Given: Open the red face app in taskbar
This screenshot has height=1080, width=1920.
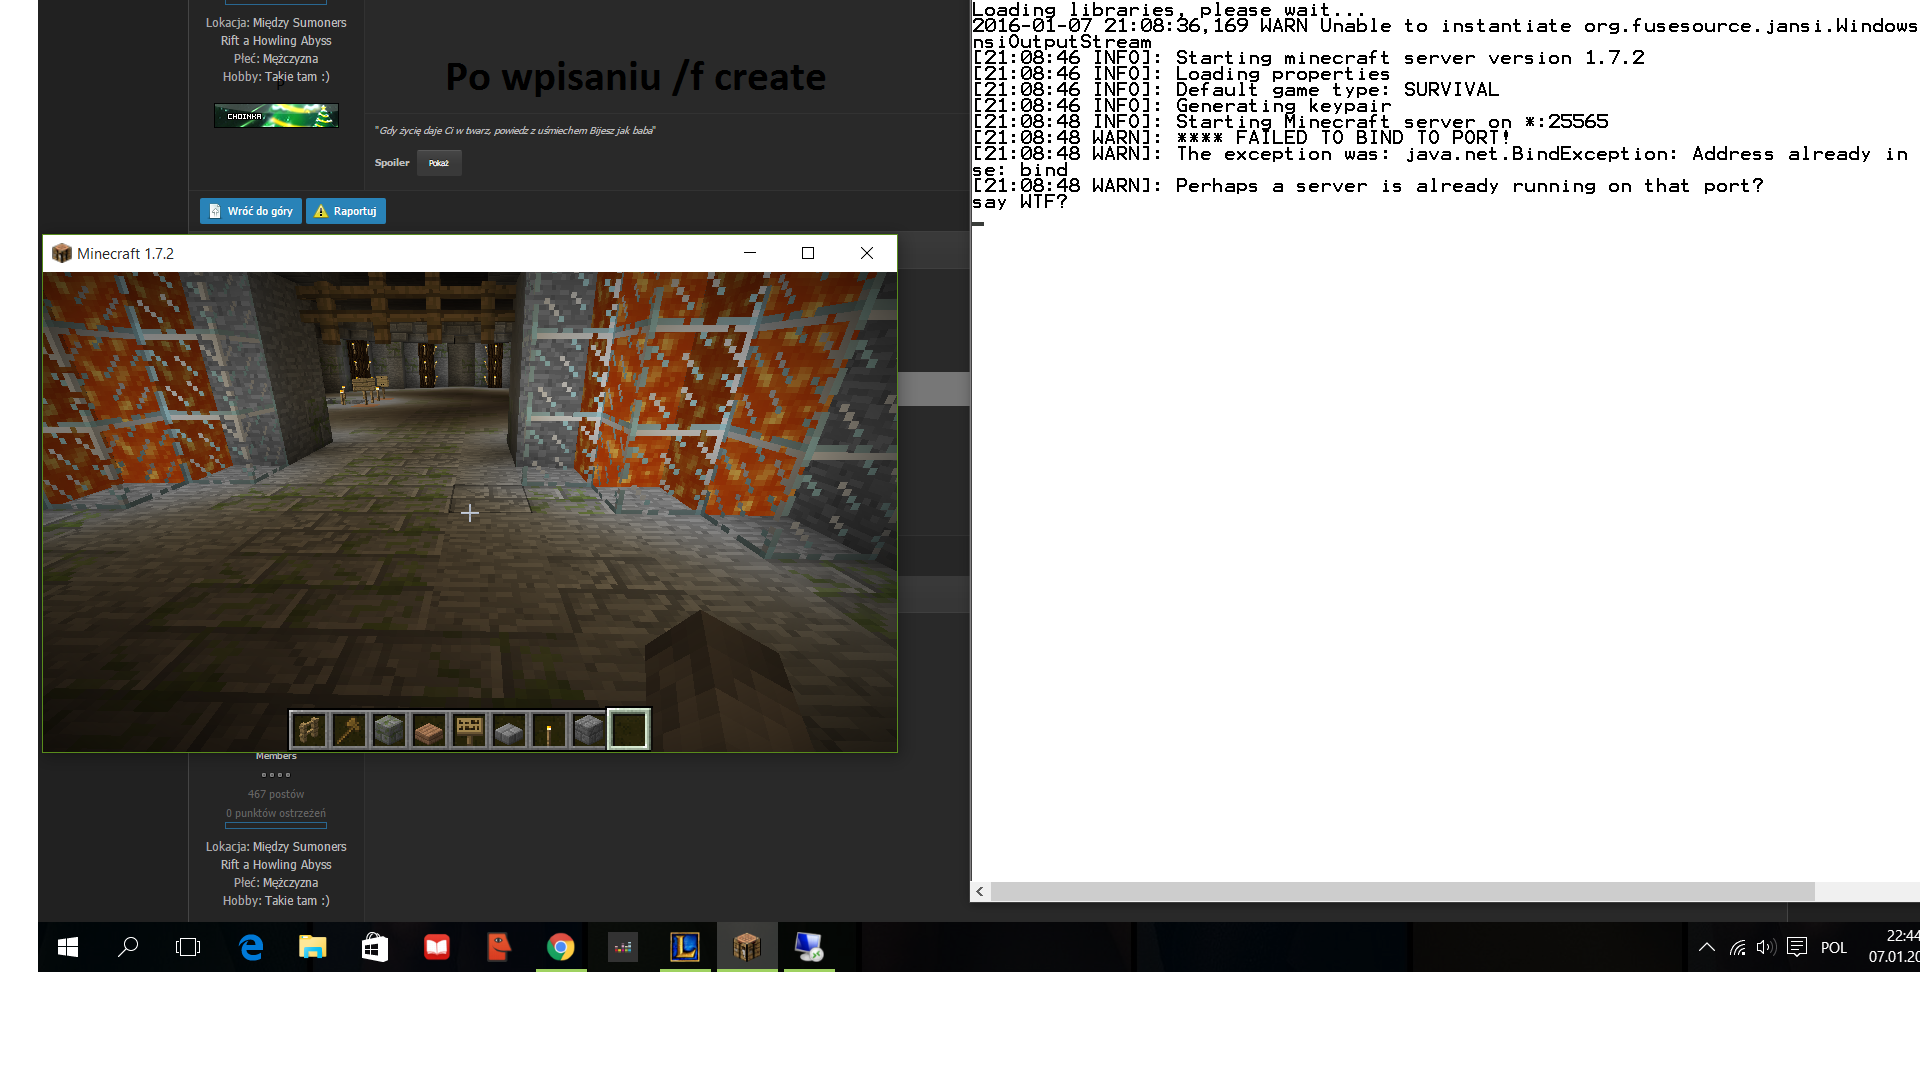Looking at the screenshot, I should click(499, 947).
